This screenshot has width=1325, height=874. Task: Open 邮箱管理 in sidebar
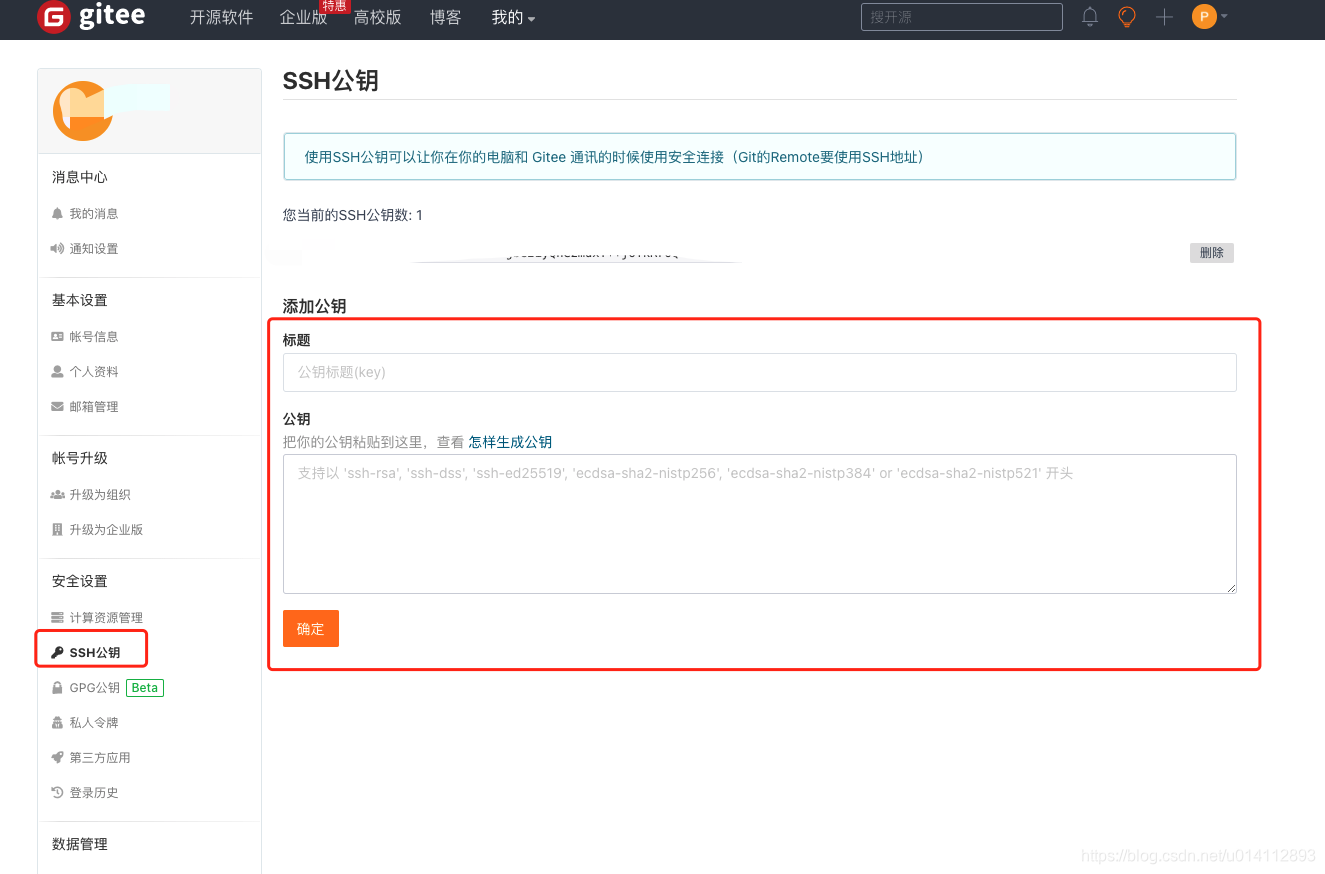point(94,407)
